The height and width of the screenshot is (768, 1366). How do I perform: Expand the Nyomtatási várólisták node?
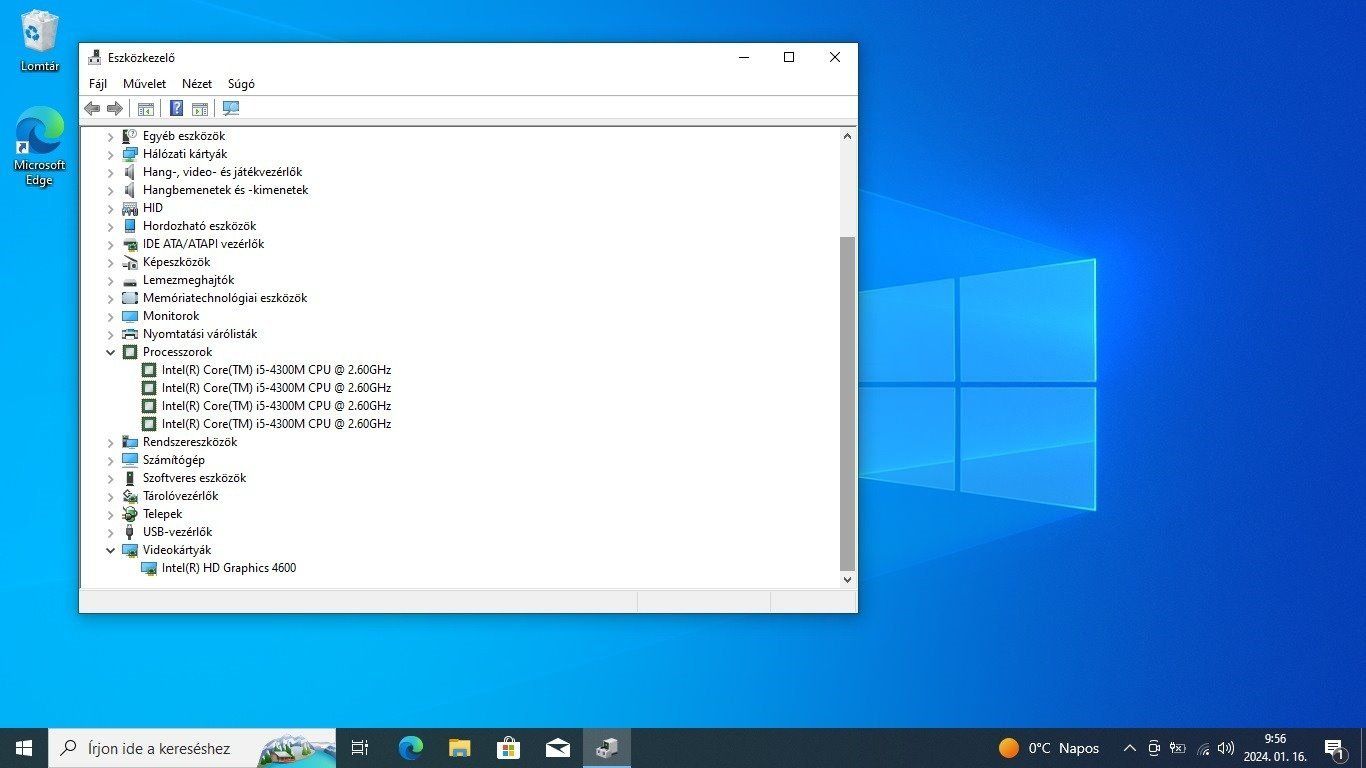click(111, 334)
